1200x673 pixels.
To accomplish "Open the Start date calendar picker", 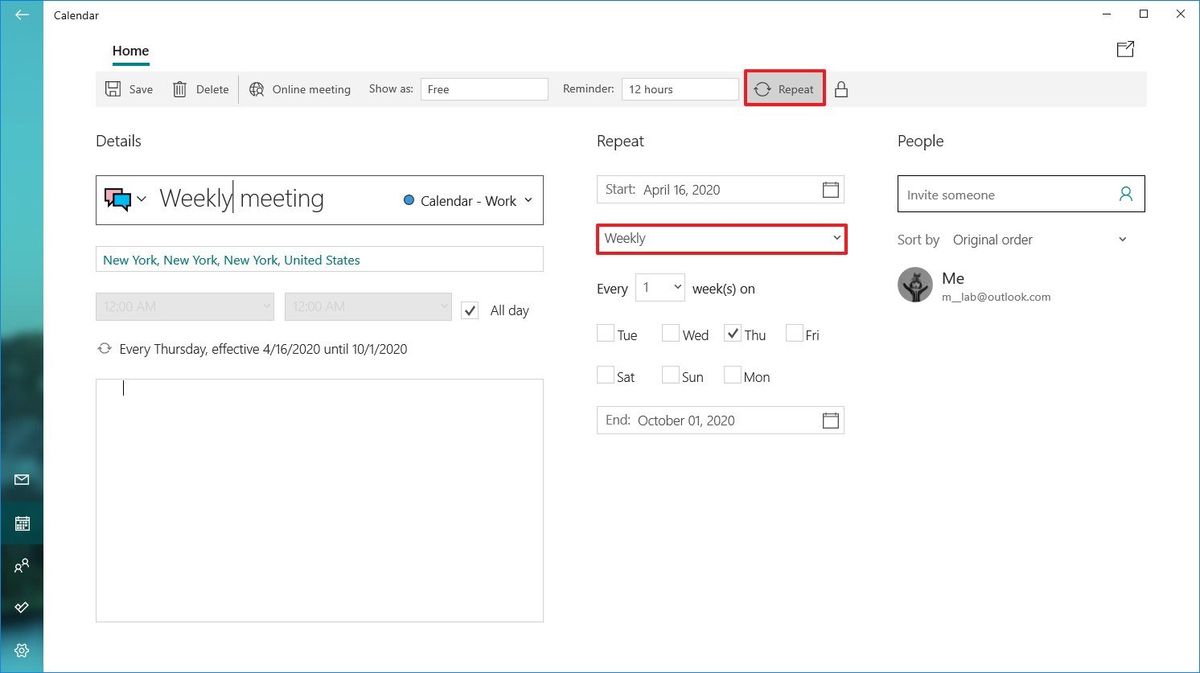I will 830,190.
